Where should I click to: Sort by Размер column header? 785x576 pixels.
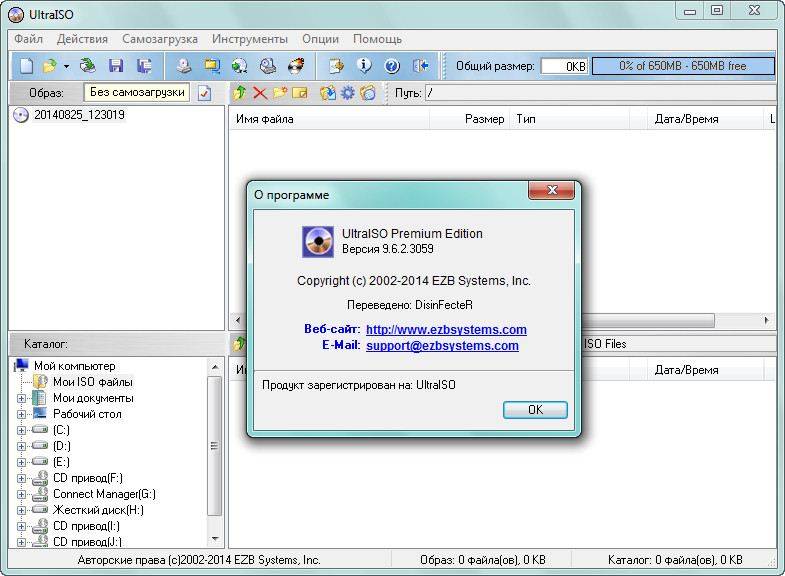(470, 119)
